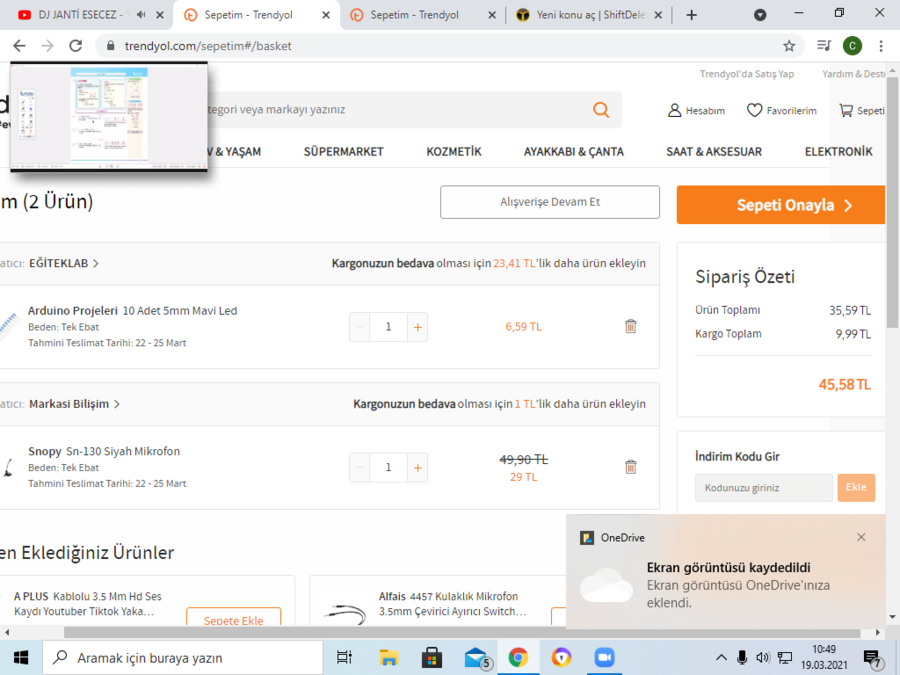Viewport: 900px width, 675px height.
Task: Click Ekle discount code button
Action: [x=856, y=487]
